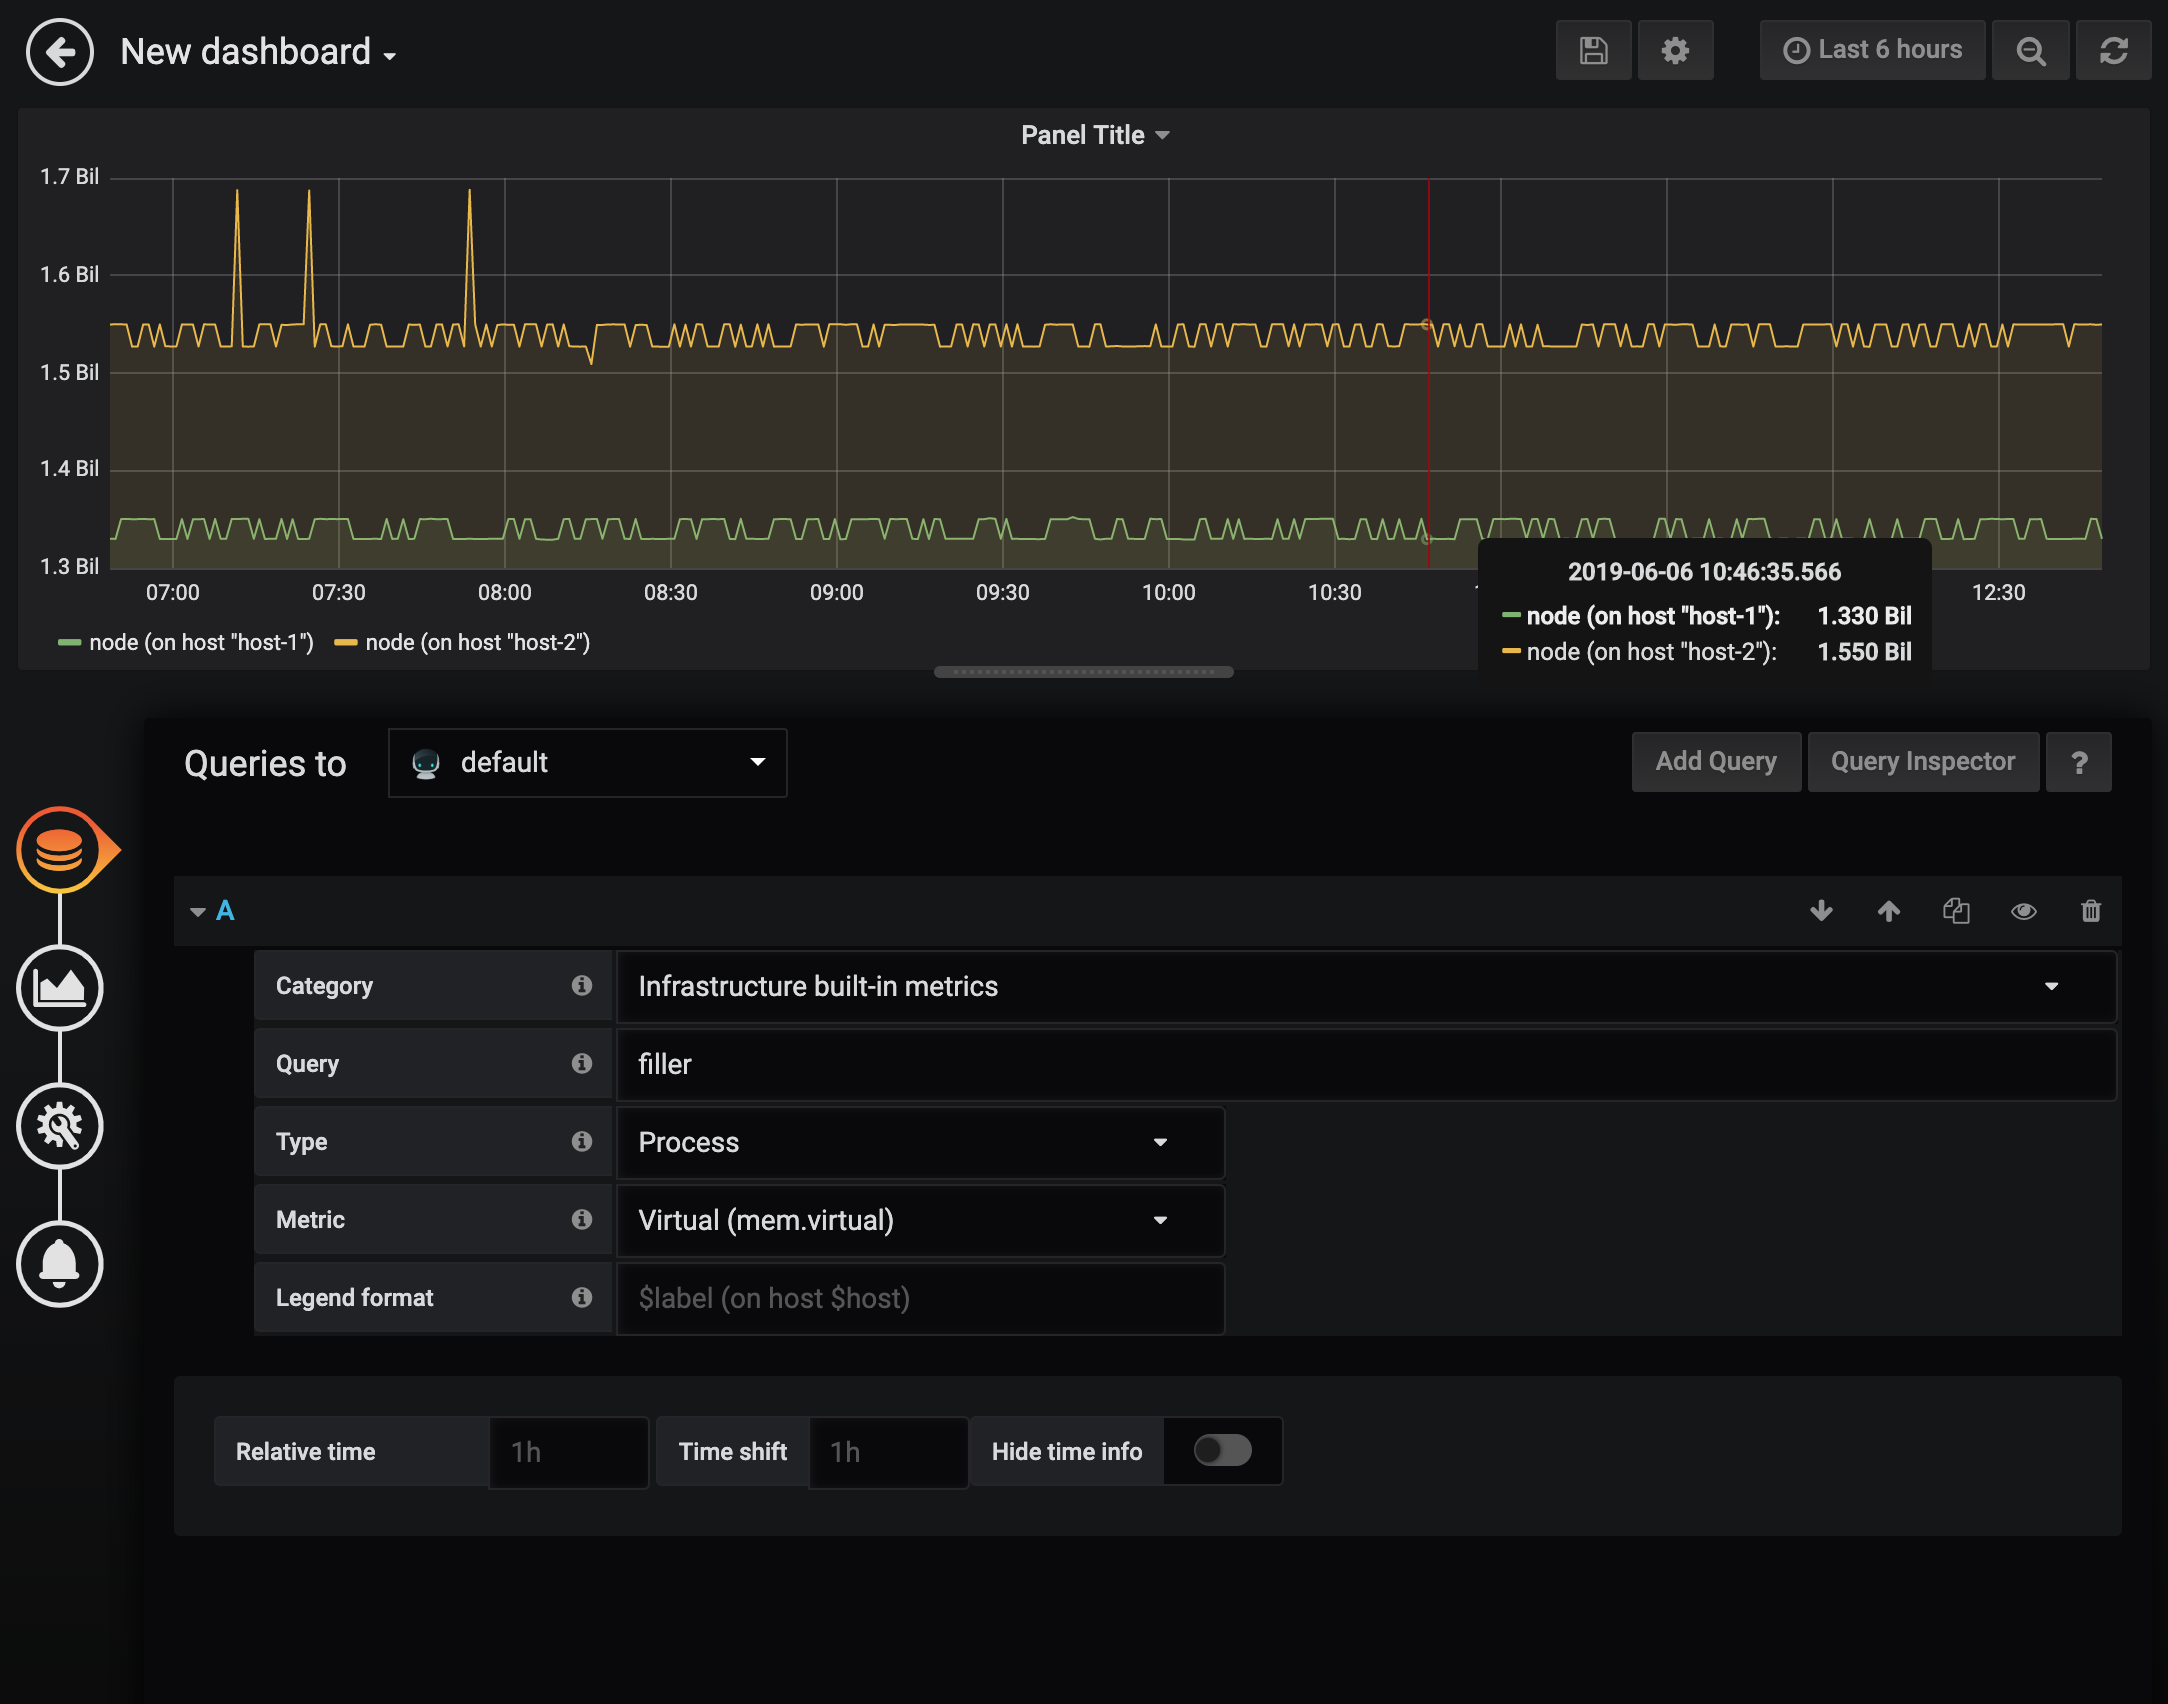Viewport: 2168px width, 1704px height.
Task: Click the Add Query button
Action: pos(1716,762)
